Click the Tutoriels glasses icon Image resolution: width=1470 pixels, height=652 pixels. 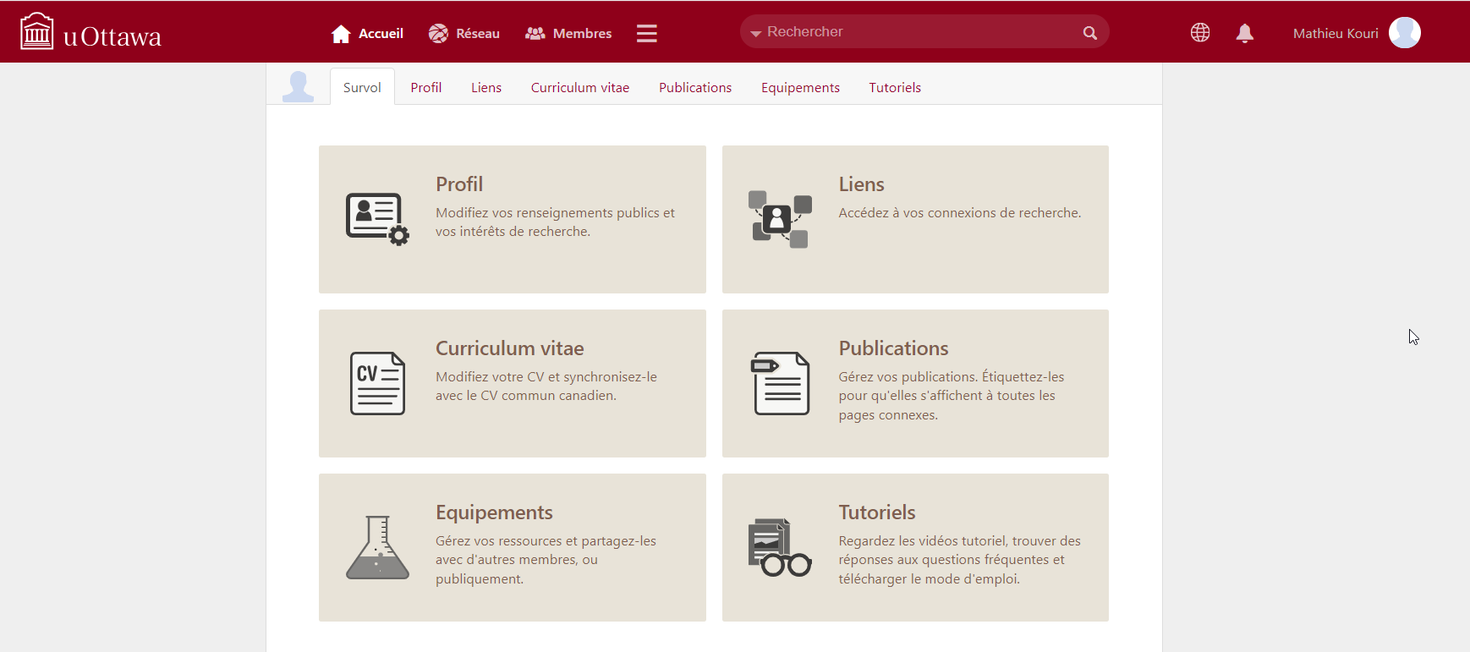coord(780,547)
